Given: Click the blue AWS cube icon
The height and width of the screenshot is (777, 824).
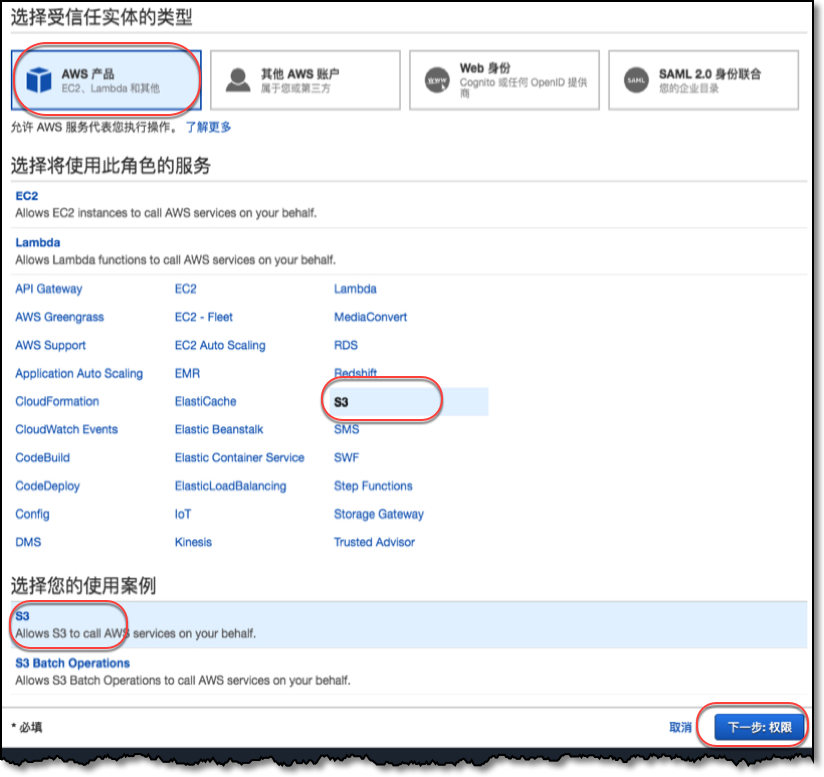Looking at the screenshot, I should pos(39,80).
